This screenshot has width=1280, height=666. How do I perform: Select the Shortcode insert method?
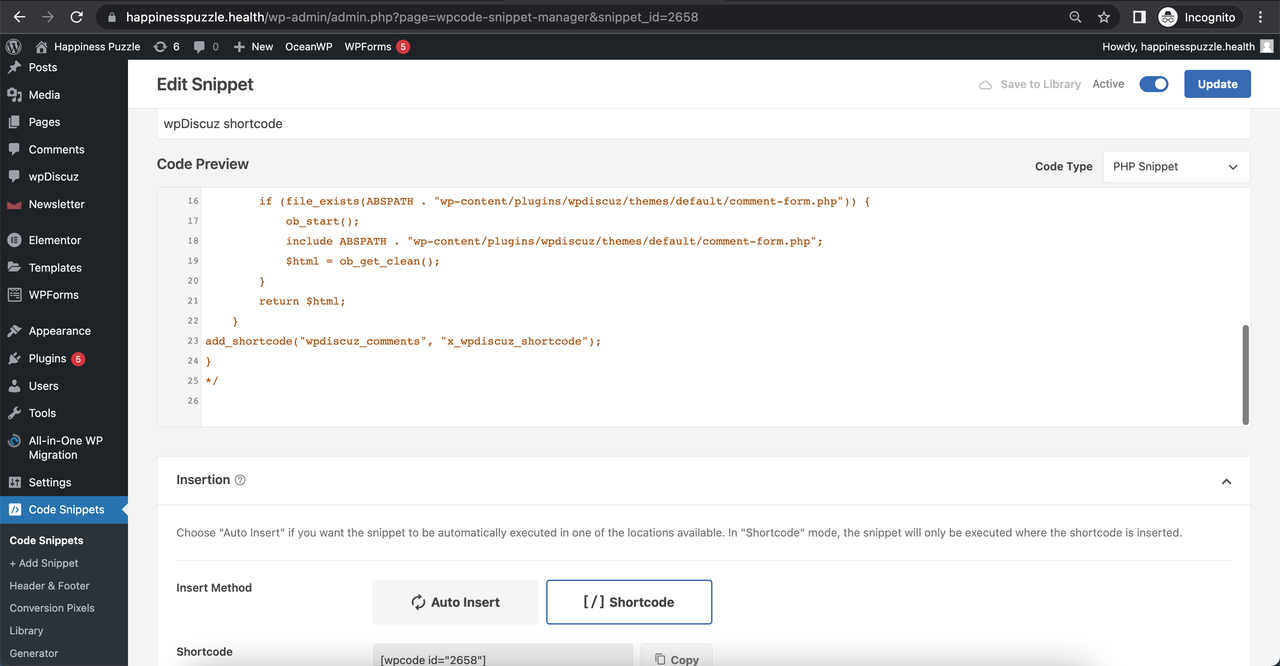click(629, 602)
